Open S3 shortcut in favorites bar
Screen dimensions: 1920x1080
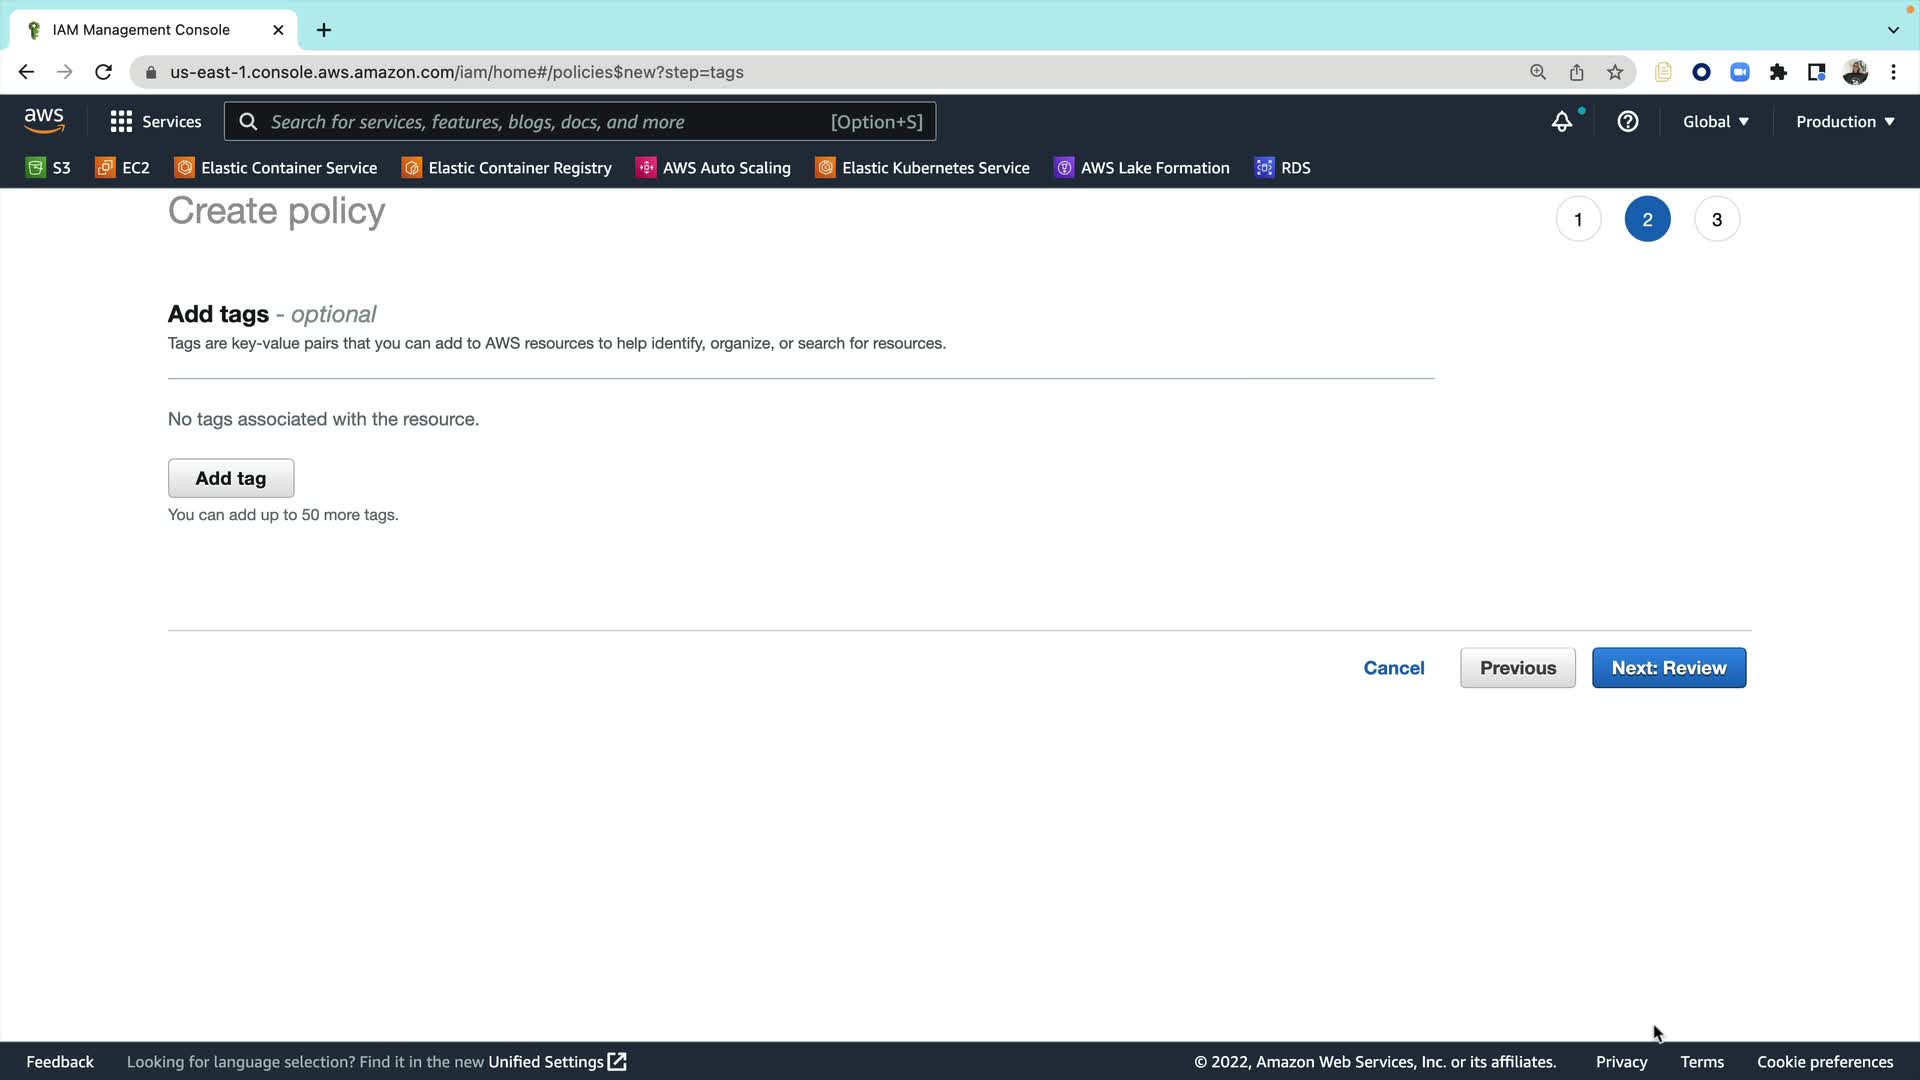click(x=48, y=168)
